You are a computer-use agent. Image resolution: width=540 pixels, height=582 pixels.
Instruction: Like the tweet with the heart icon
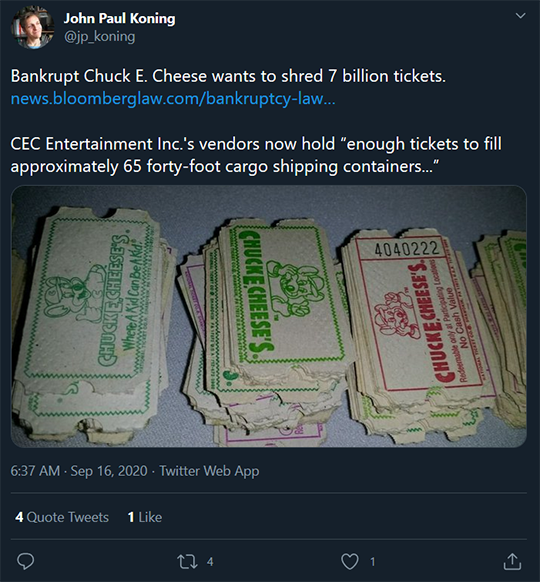tap(350, 562)
